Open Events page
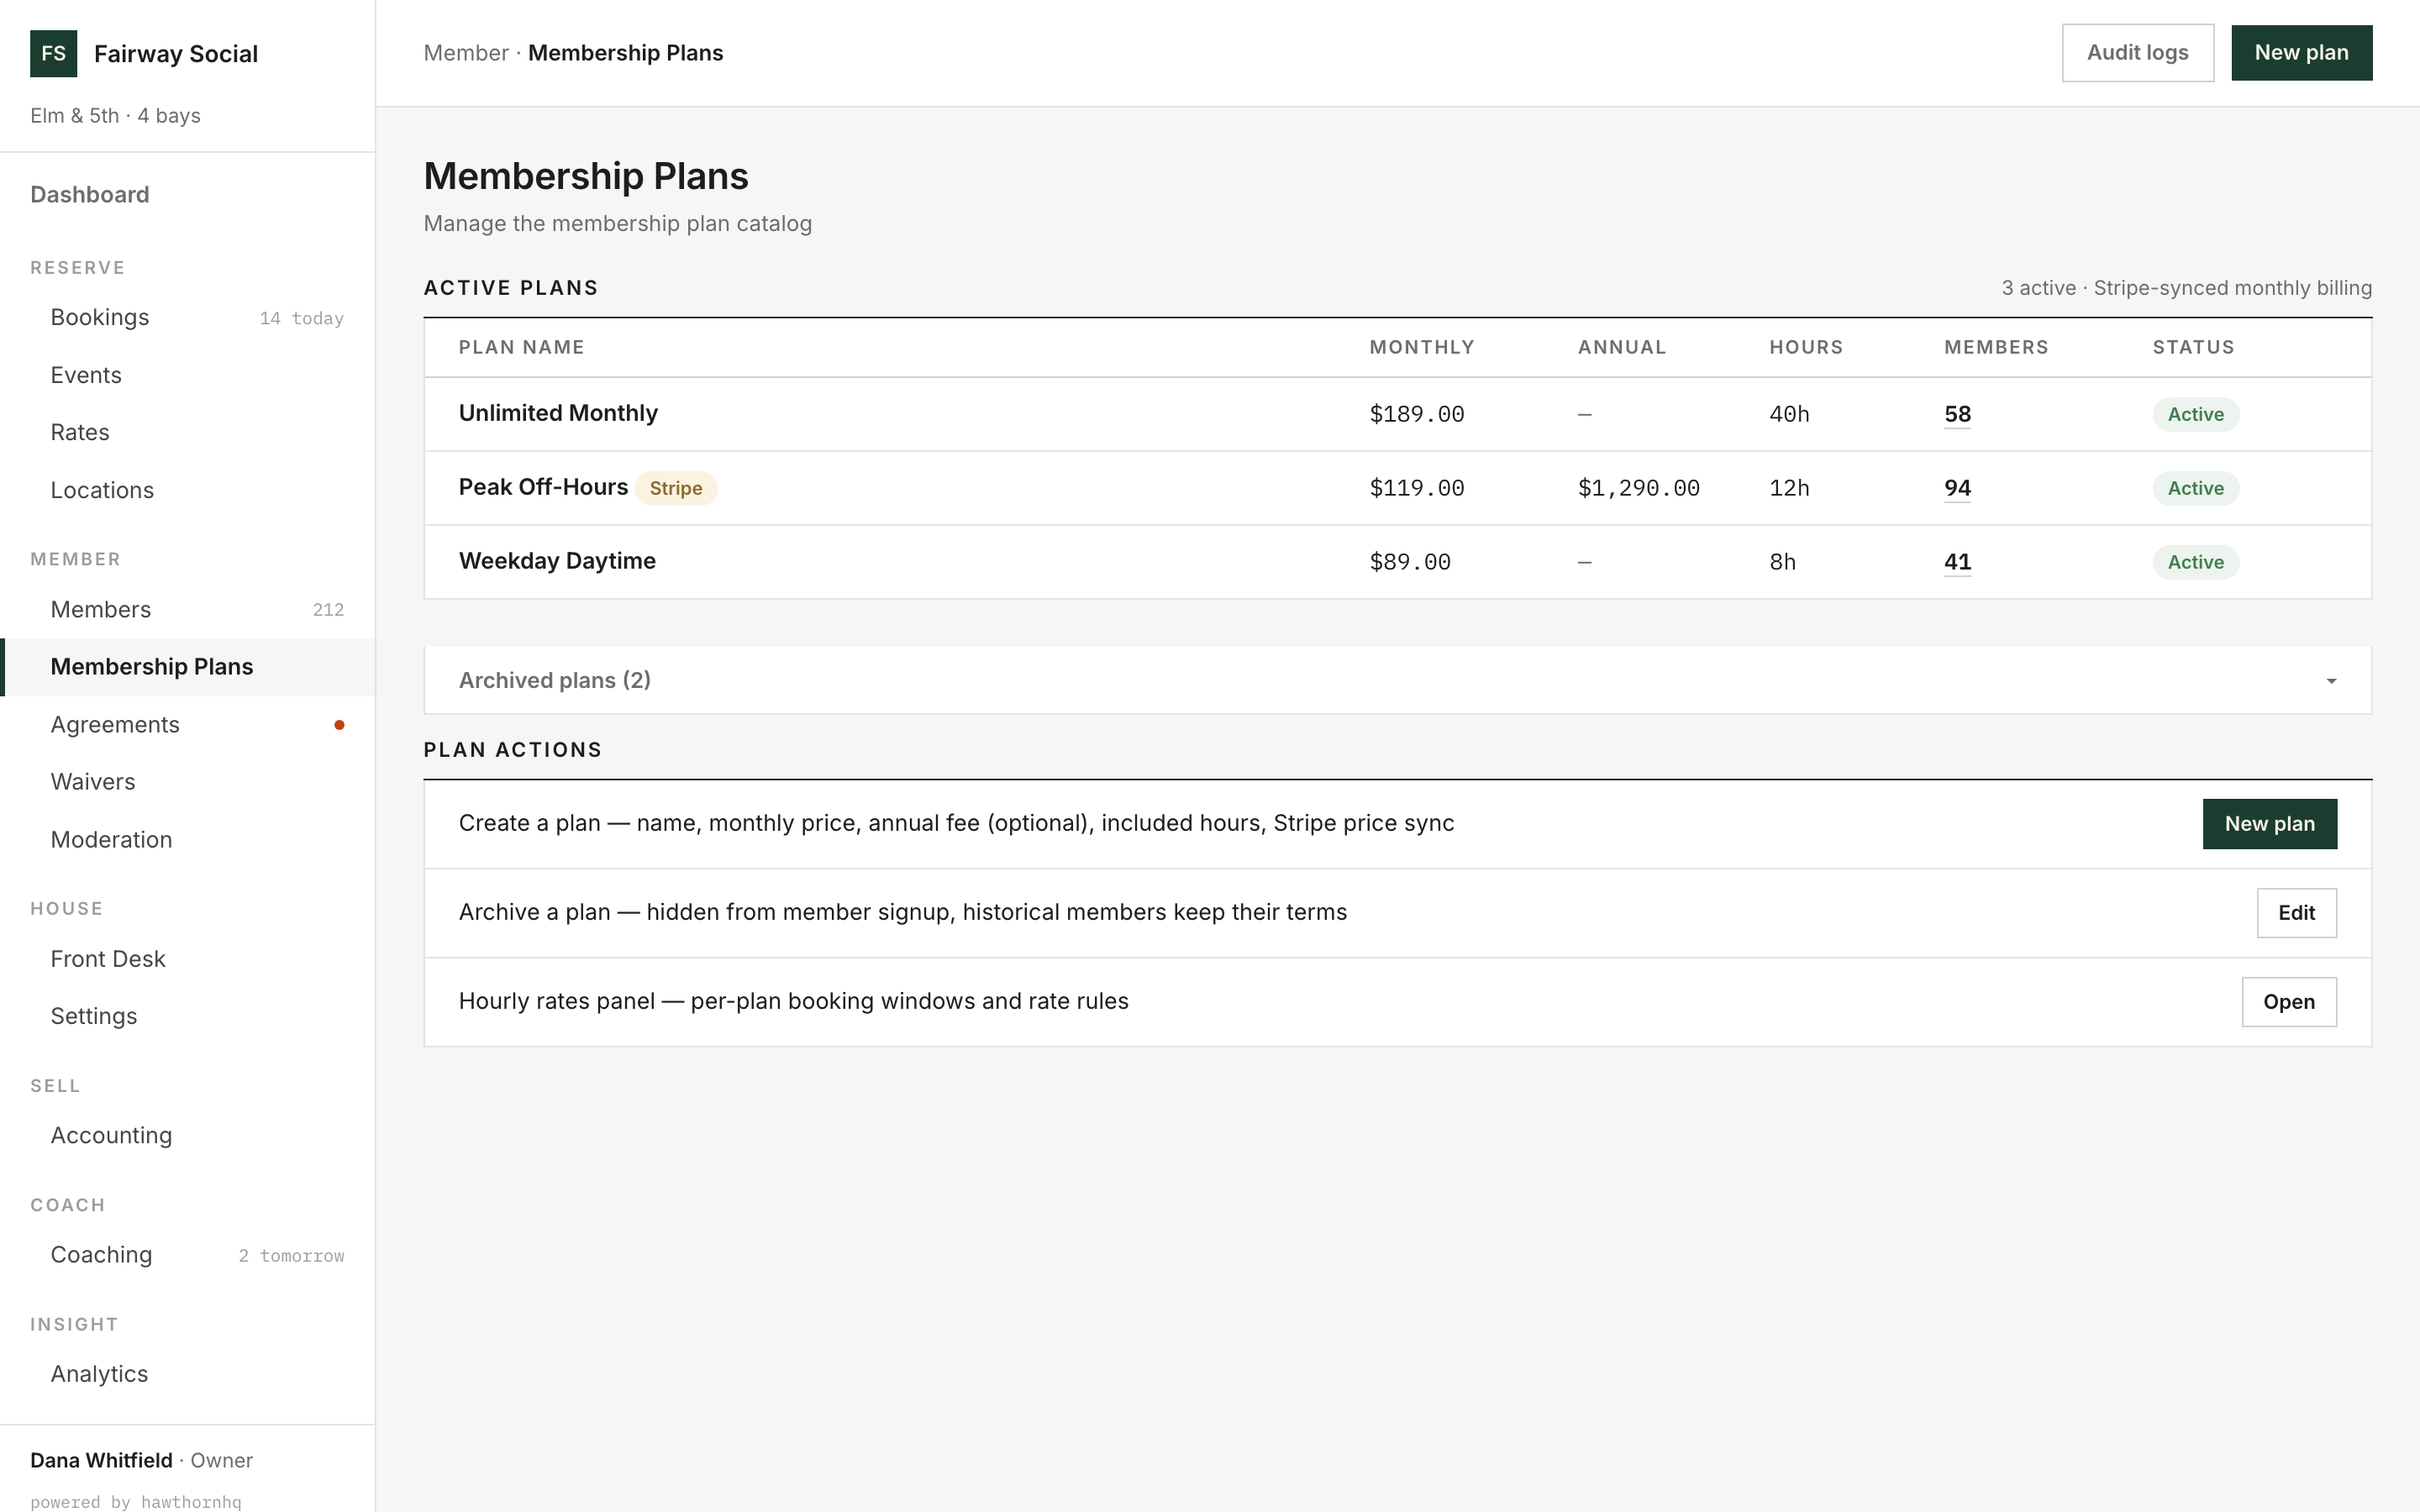Screen dimensions: 2420x1512 tap(188, 375)
